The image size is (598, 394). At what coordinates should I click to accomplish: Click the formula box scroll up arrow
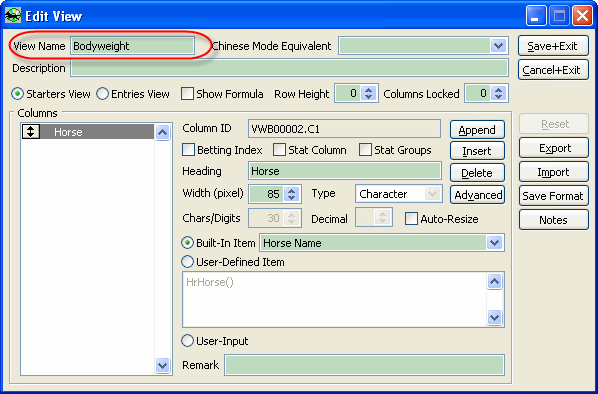click(x=495, y=282)
